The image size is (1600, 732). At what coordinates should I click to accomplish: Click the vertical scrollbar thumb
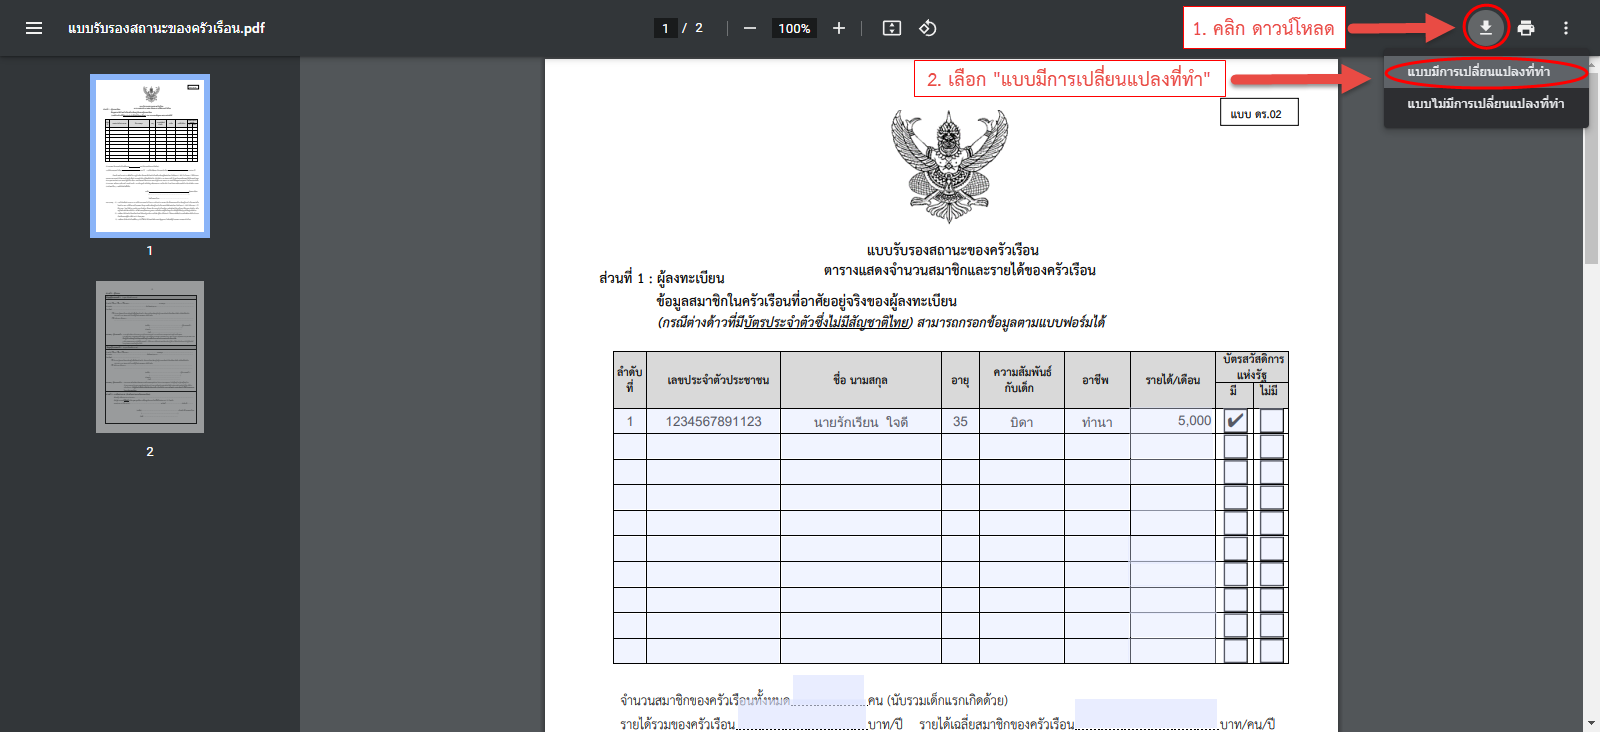click(1591, 168)
